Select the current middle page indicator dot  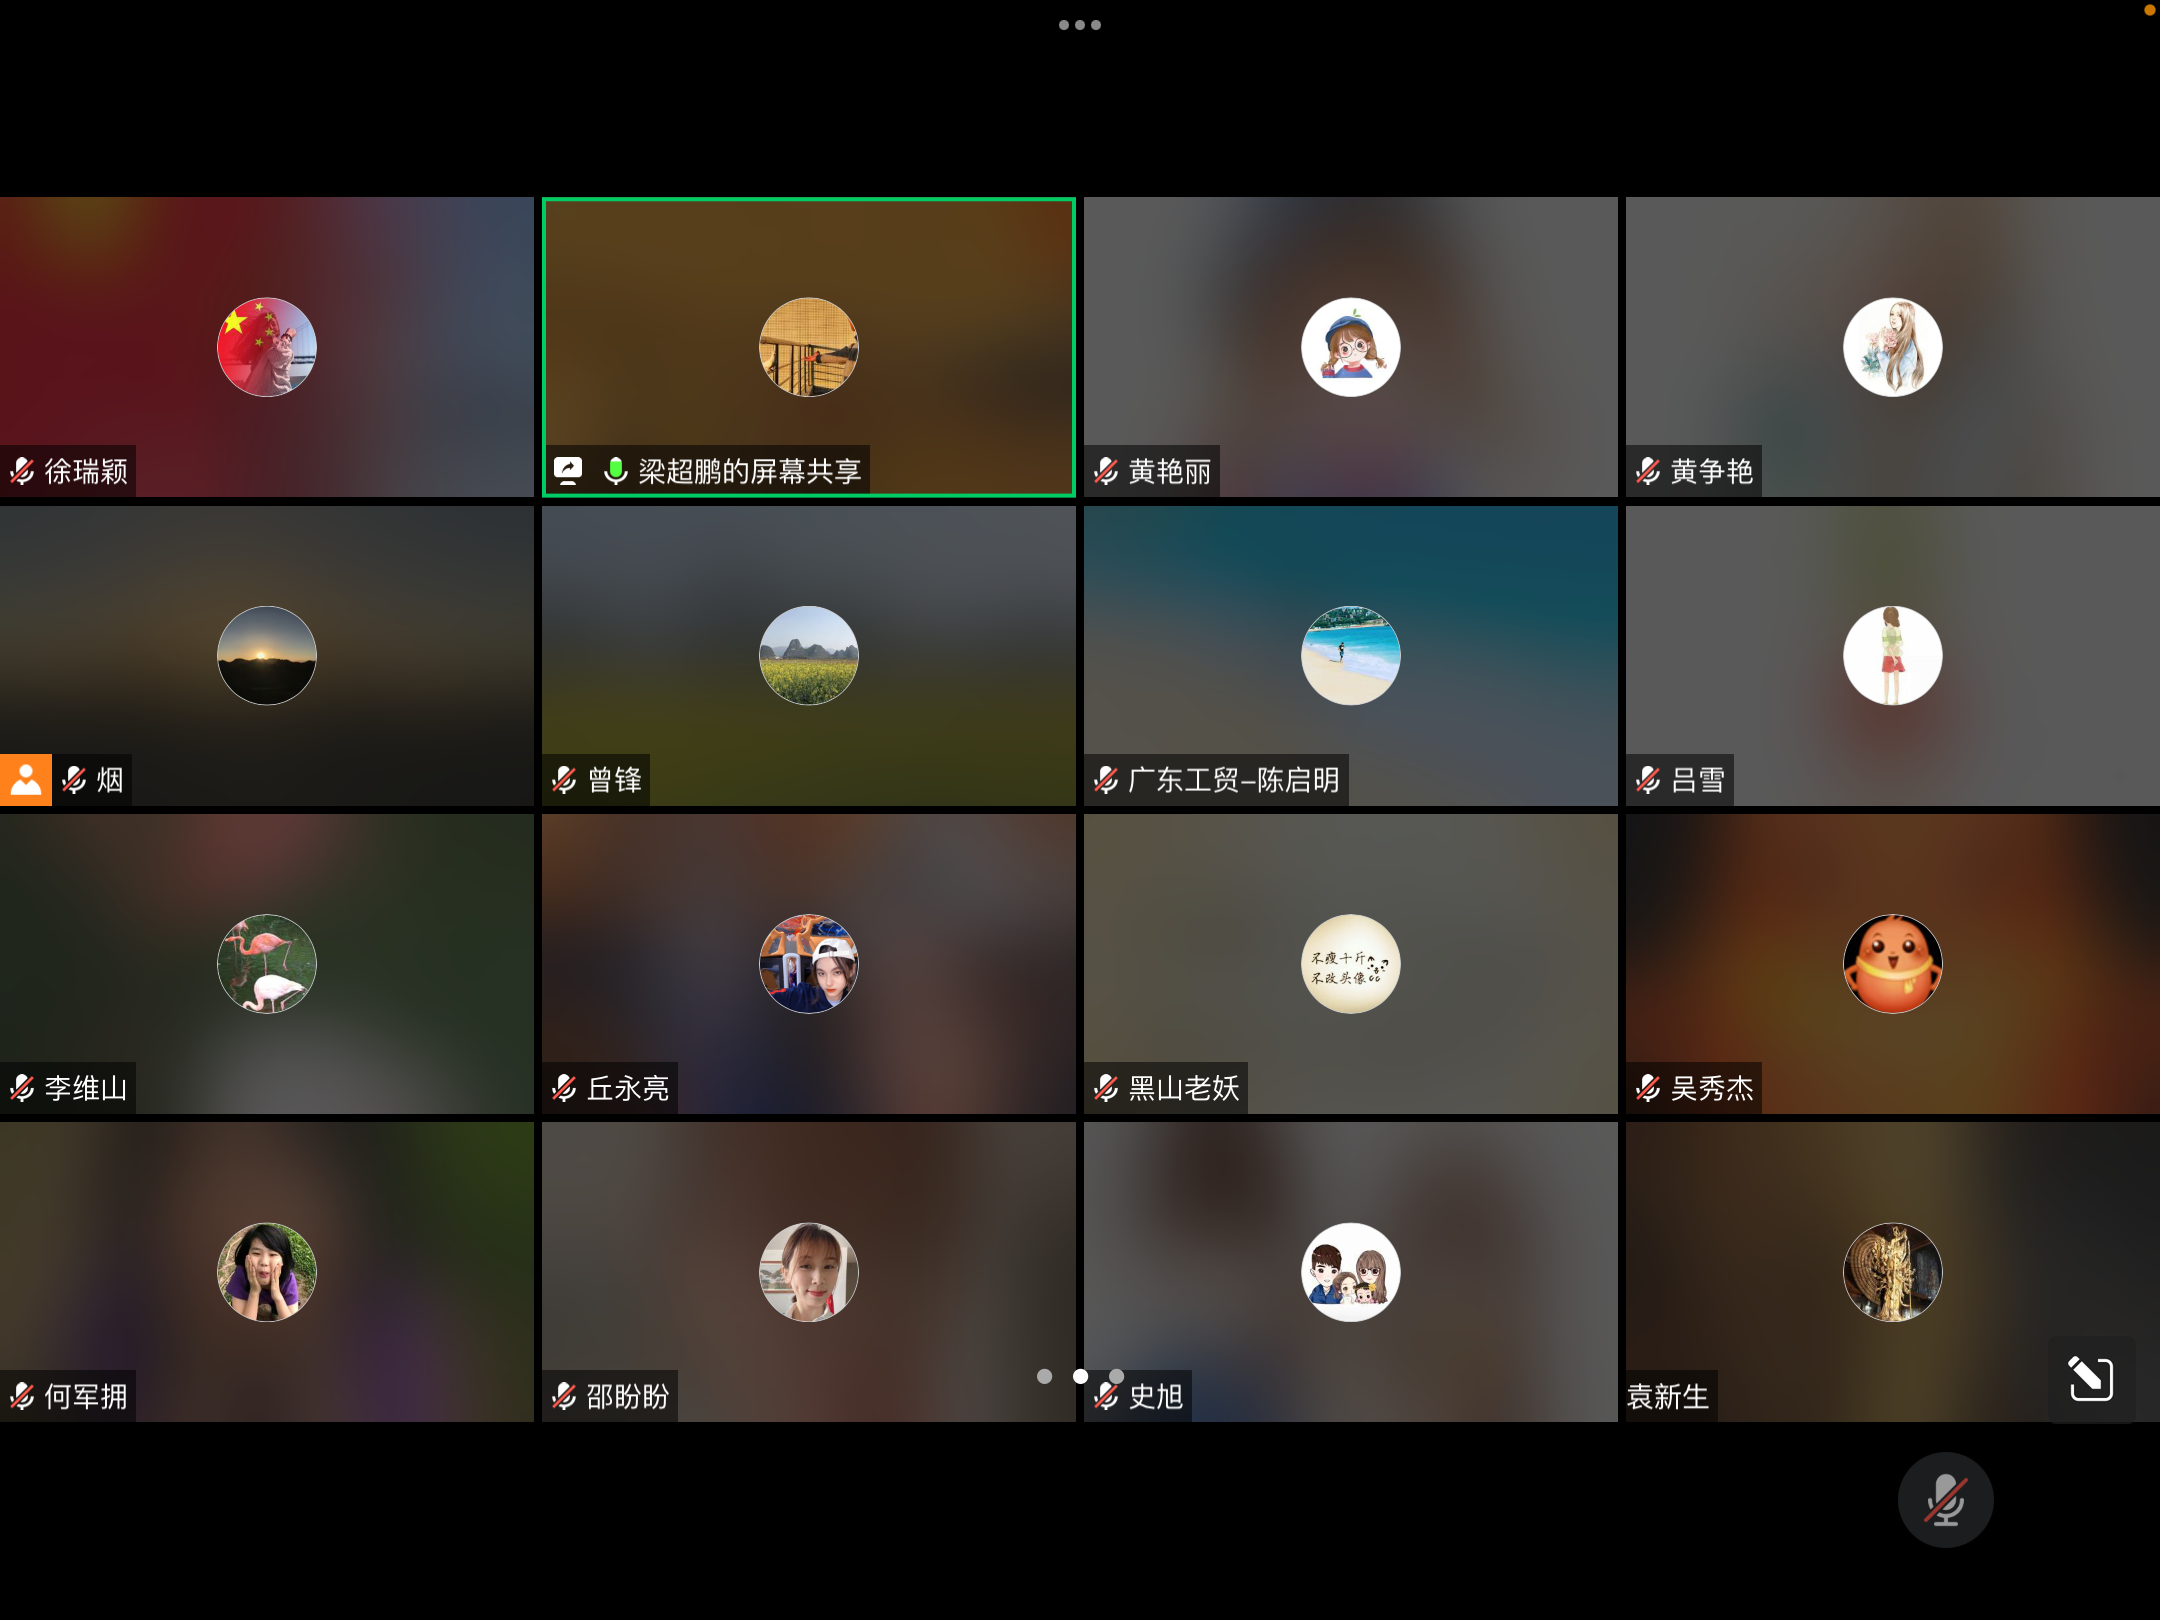(1080, 1376)
